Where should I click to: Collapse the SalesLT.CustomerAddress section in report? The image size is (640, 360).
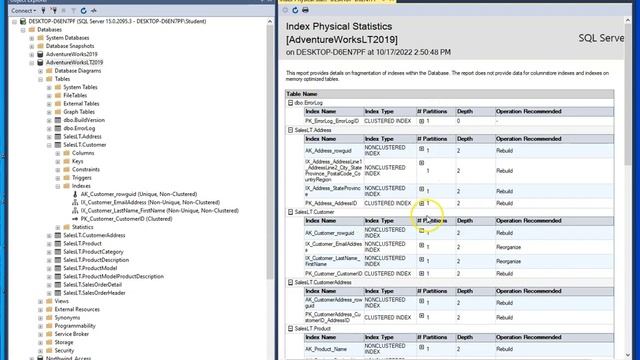(290, 282)
